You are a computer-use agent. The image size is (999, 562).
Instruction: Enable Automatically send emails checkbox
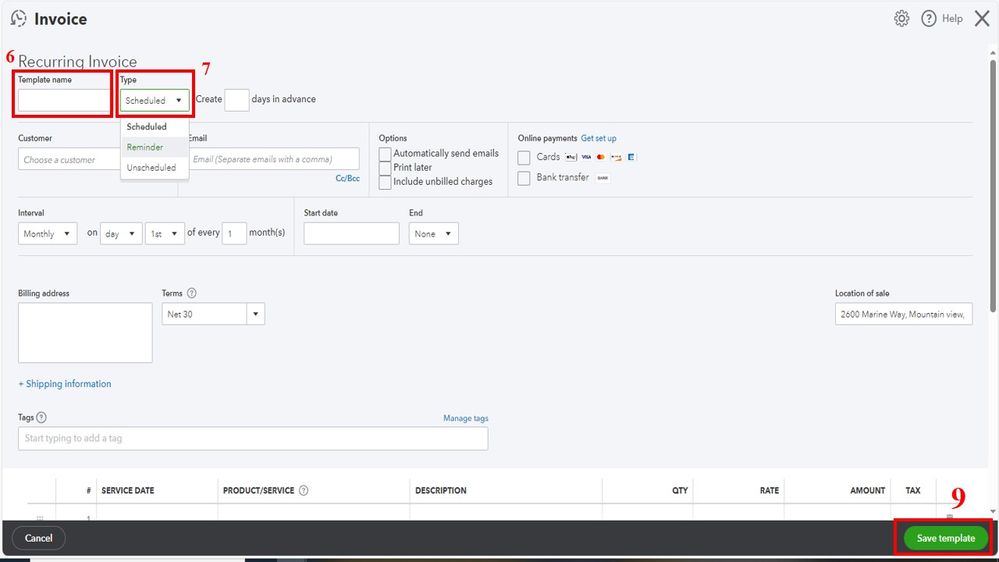[385, 154]
